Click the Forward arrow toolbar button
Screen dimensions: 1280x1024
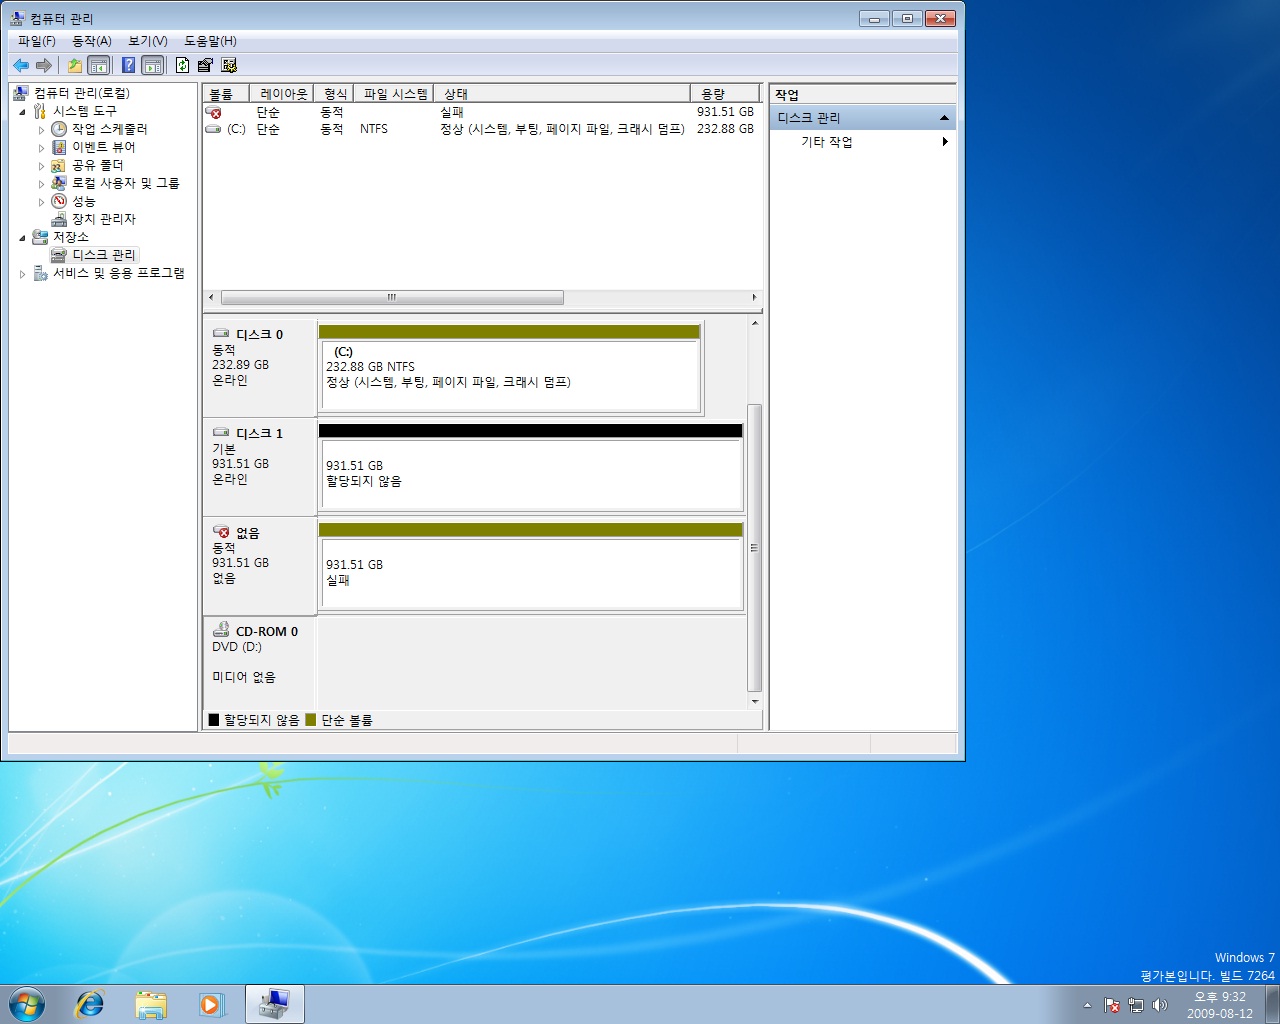44,65
